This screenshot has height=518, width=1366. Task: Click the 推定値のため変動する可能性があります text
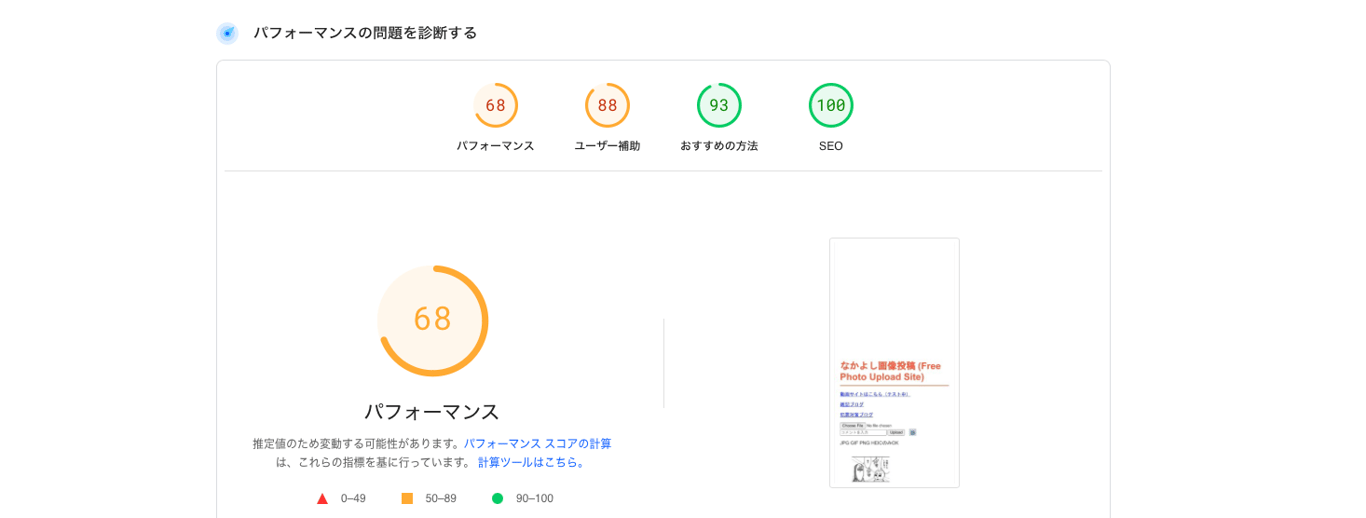357,443
